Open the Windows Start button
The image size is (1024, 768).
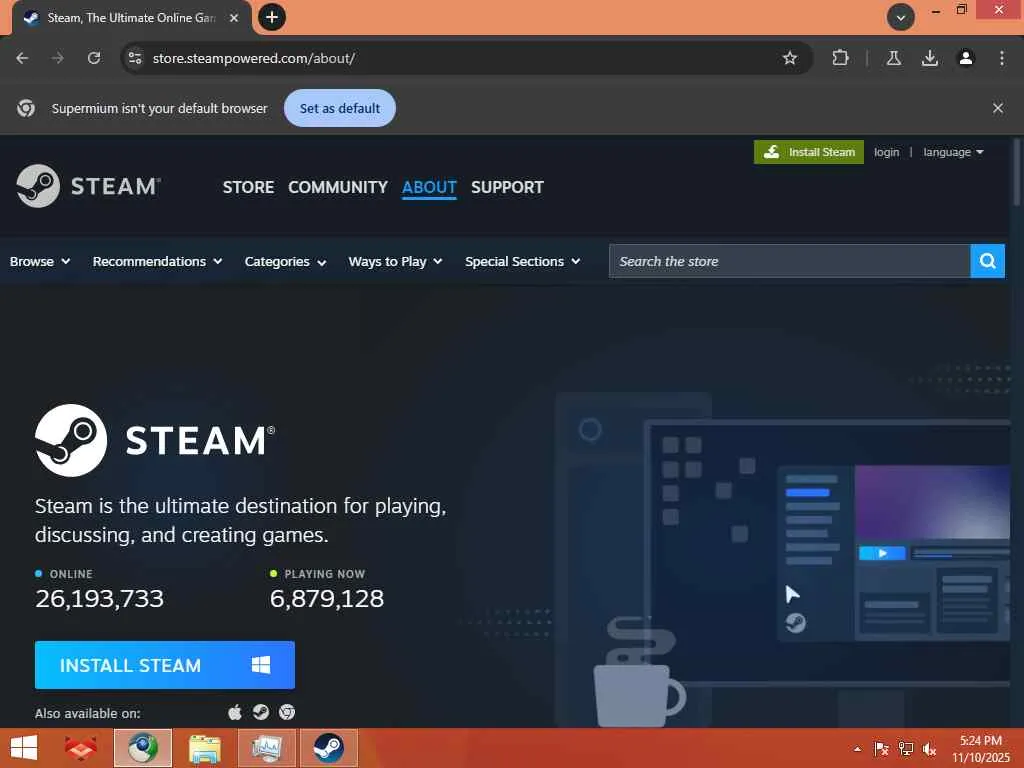pos(24,748)
